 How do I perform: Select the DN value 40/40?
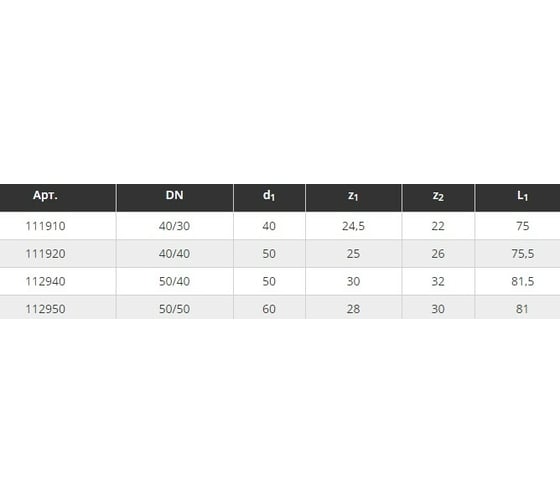[174, 254]
